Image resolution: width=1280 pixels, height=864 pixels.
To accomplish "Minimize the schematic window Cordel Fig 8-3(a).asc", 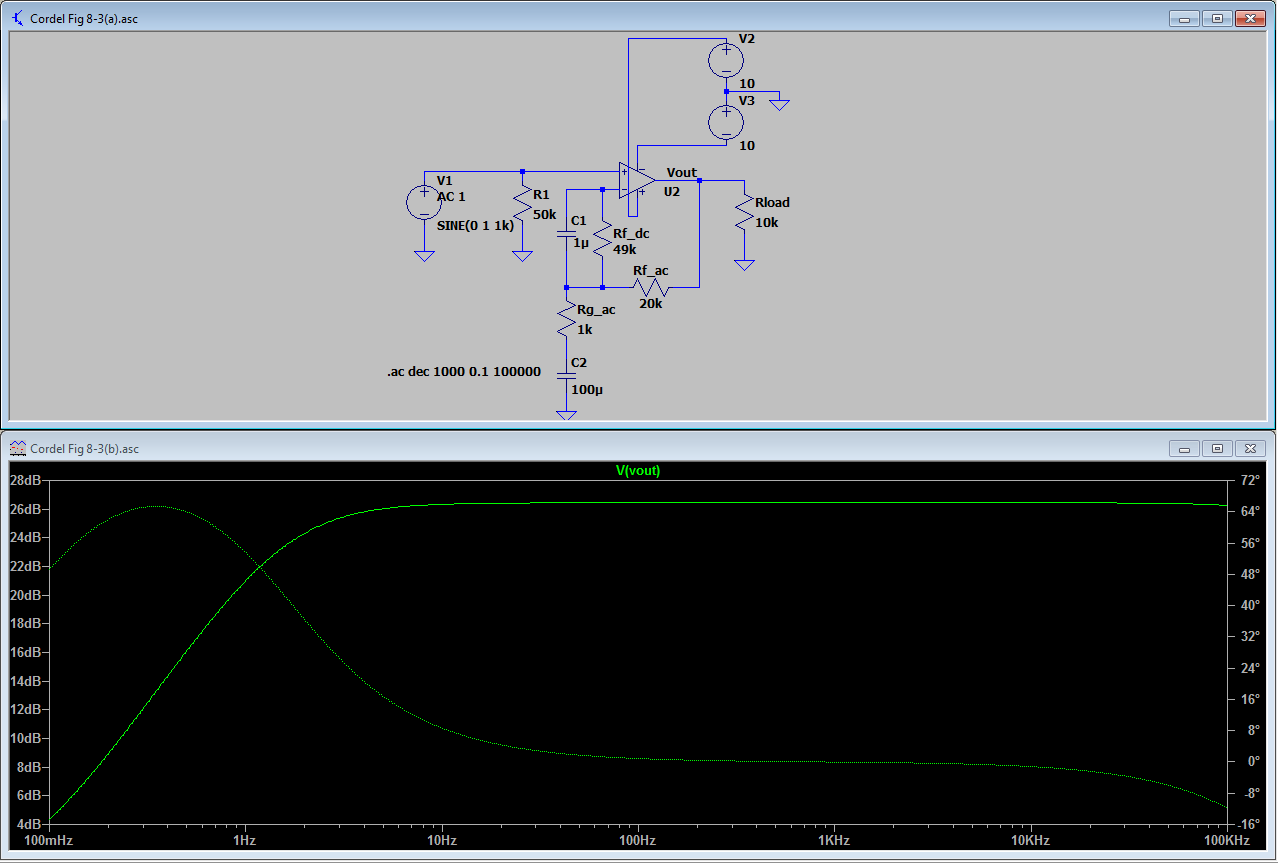I will click(x=1185, y=18).
